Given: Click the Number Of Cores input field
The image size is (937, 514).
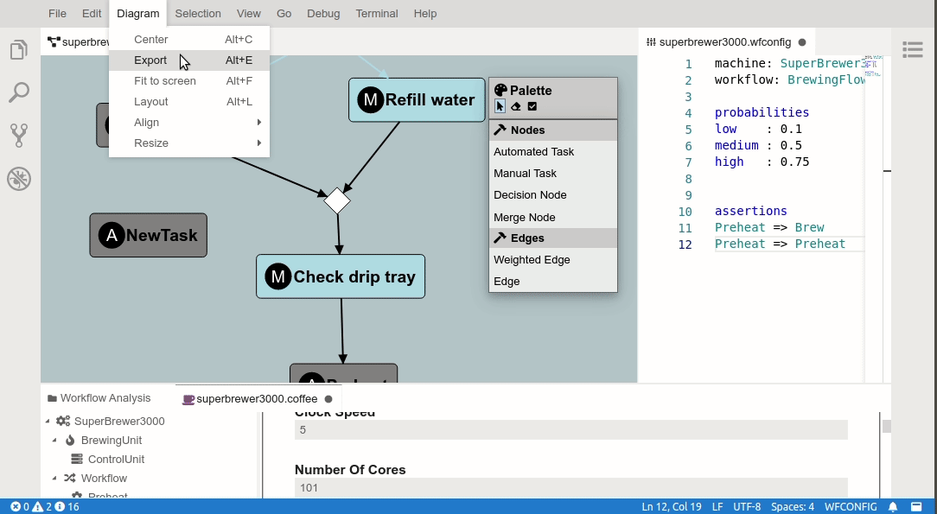Looking at the screenshot, I should [570, 488].
